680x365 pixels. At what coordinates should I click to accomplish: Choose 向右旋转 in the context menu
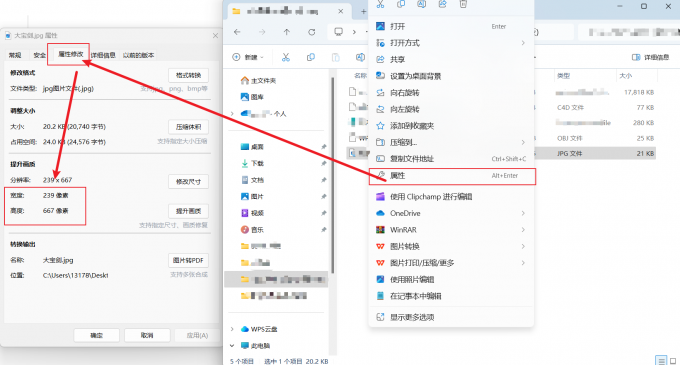[451, 92]
